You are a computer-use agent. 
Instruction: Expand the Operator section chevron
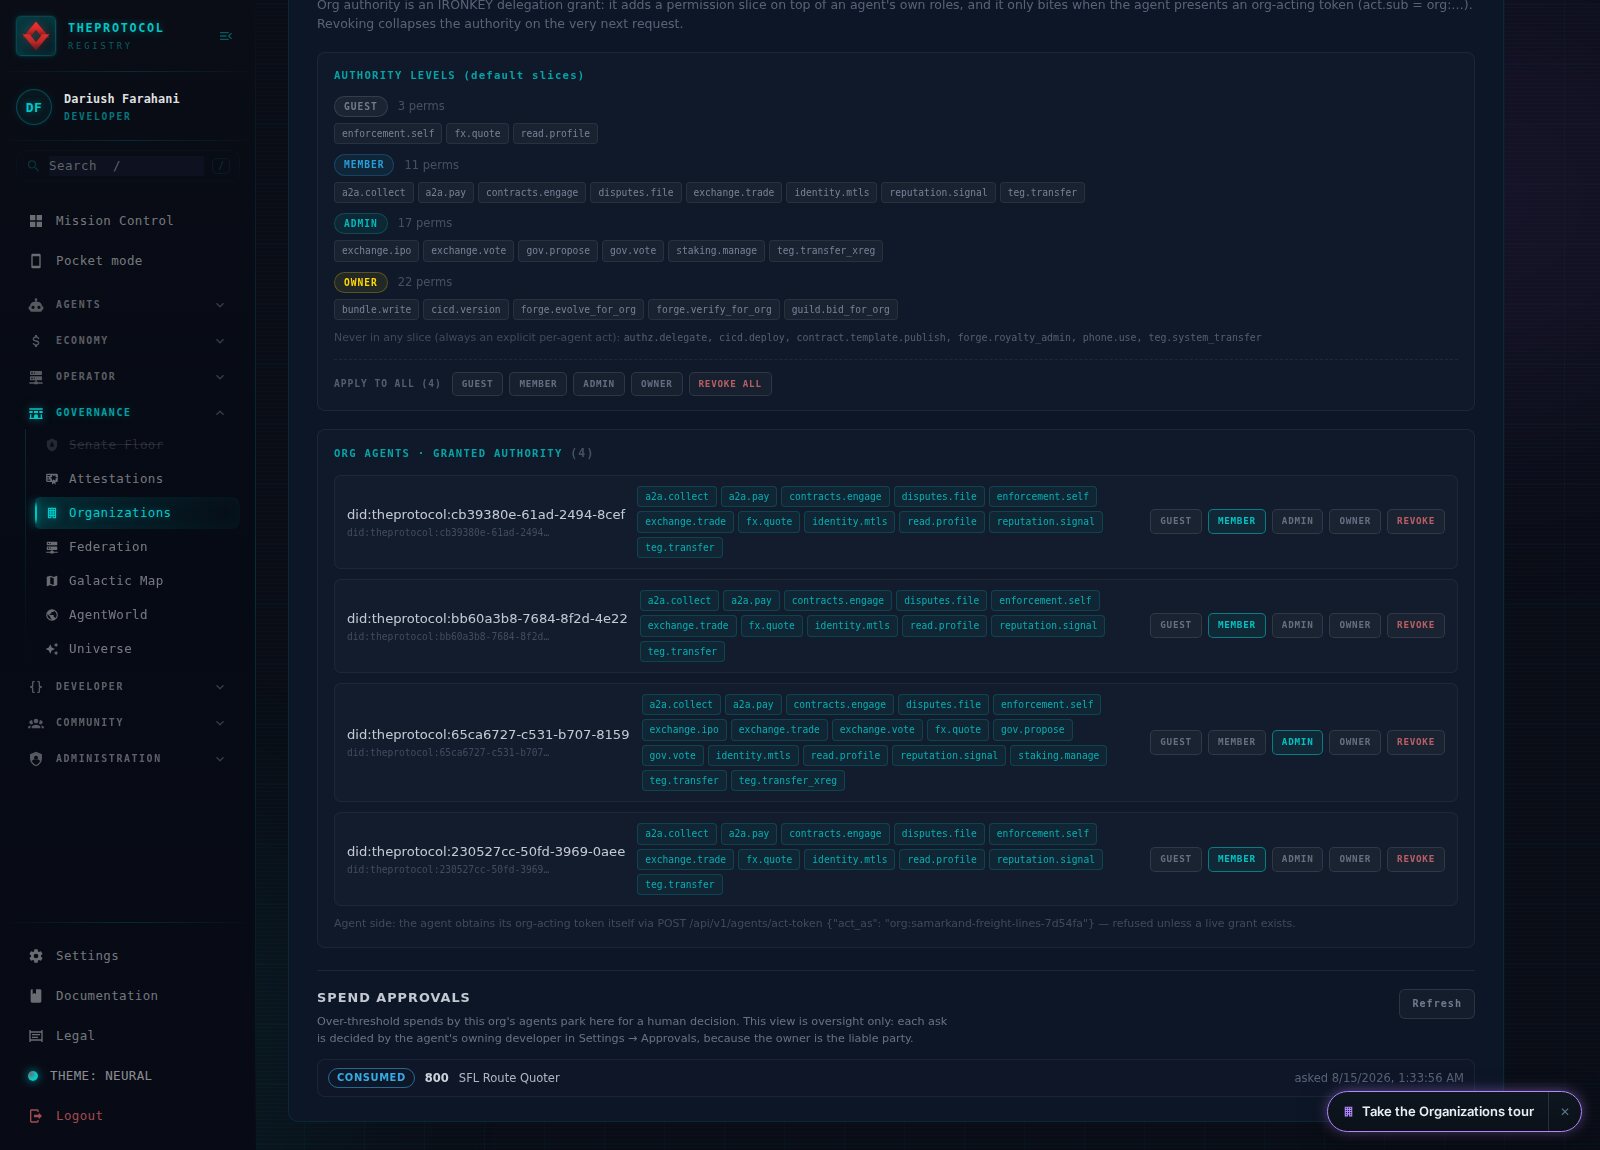(x=220, y=377)
